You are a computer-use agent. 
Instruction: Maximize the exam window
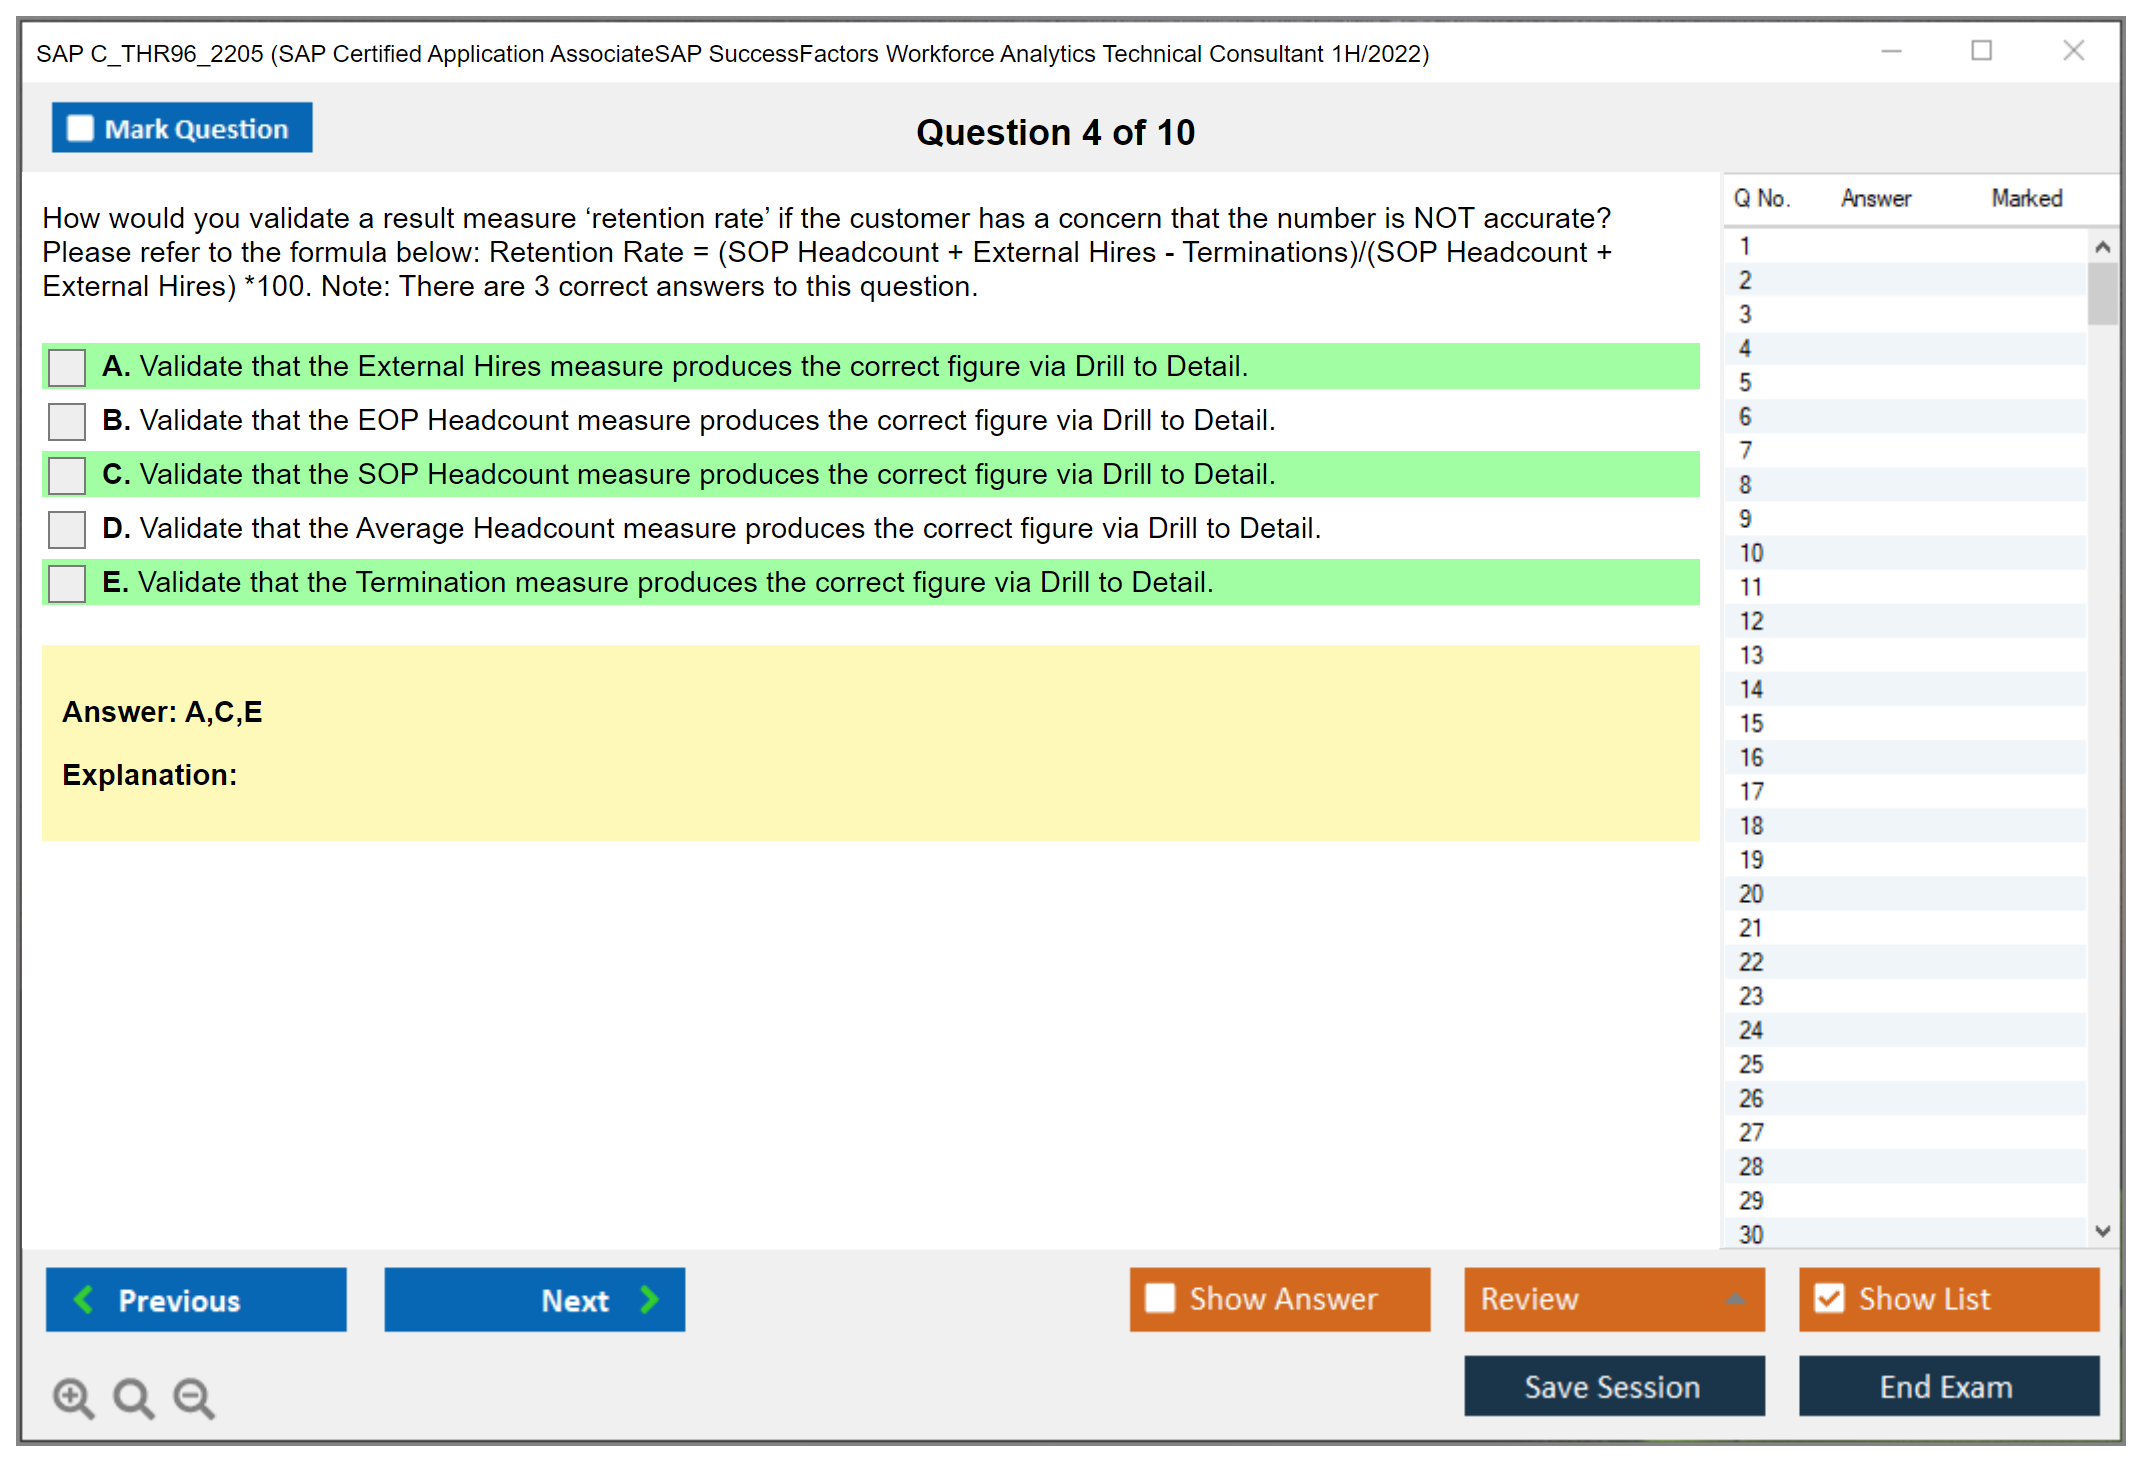click(1981, 51)
